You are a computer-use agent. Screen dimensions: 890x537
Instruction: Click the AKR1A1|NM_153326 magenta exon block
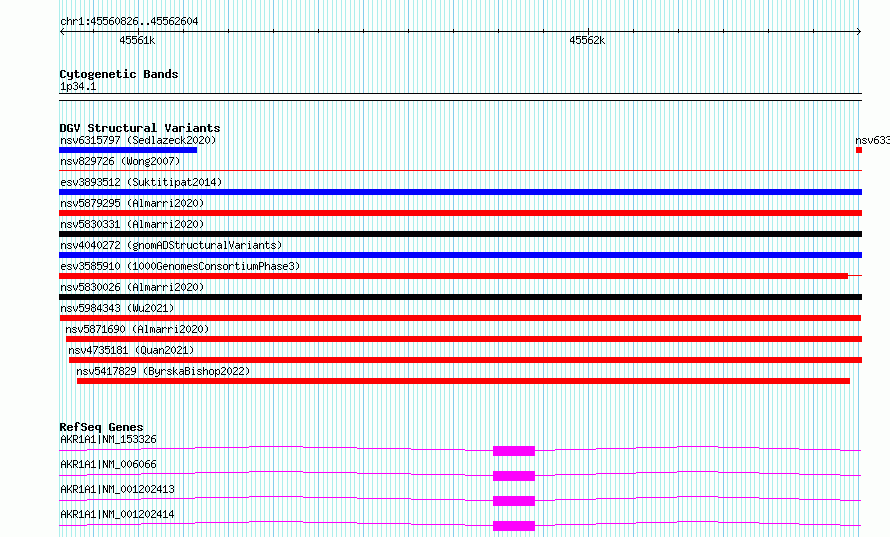(514, 451)
